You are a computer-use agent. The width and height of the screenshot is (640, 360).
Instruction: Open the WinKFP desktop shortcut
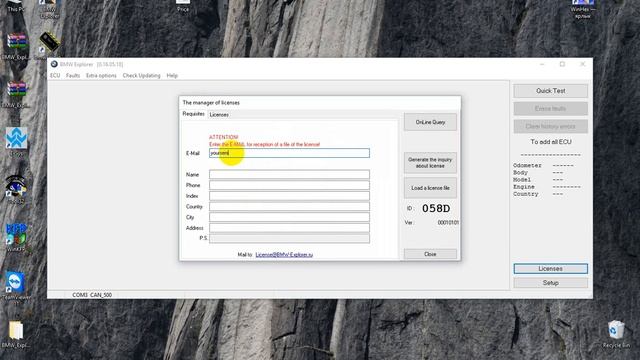coord(16,235)
